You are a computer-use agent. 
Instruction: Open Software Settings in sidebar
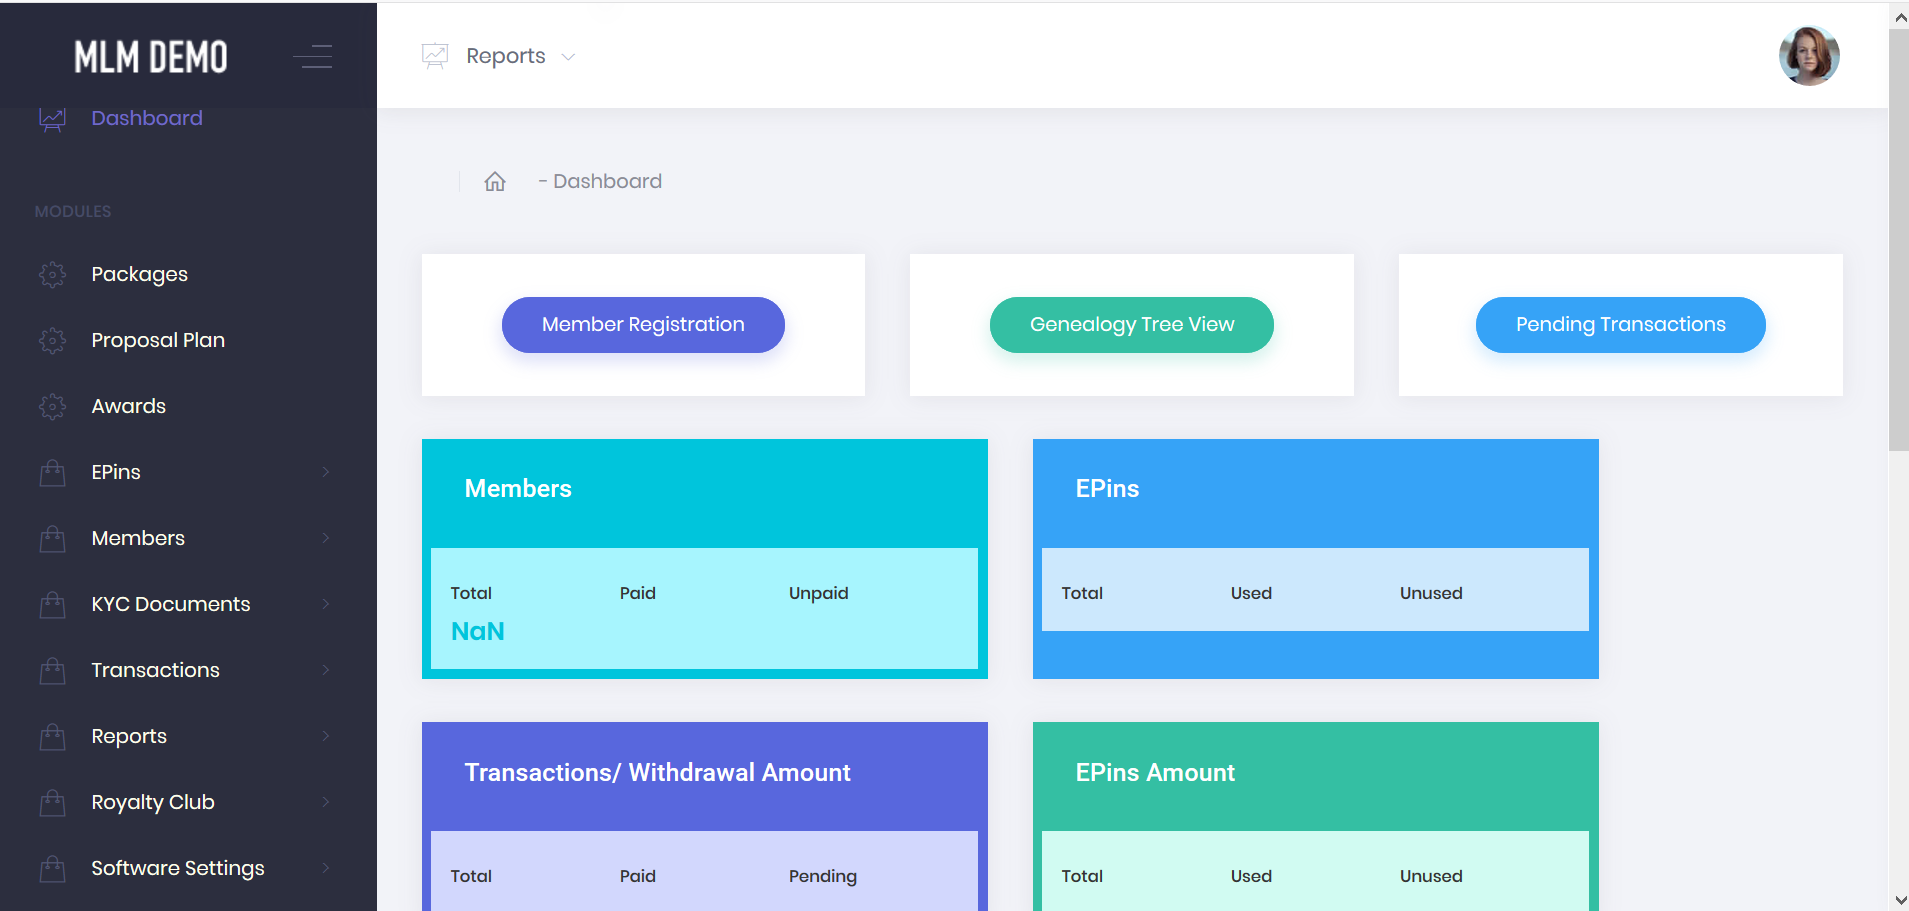(178, 868)
